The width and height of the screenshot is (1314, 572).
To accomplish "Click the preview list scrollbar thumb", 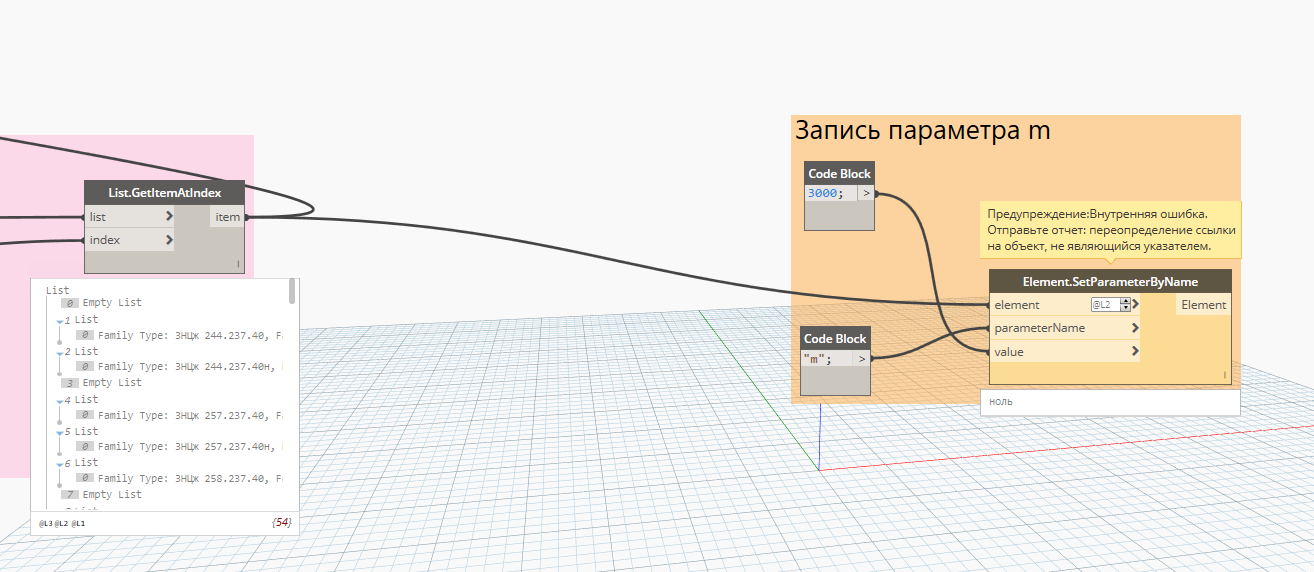I will coord(292,290).
